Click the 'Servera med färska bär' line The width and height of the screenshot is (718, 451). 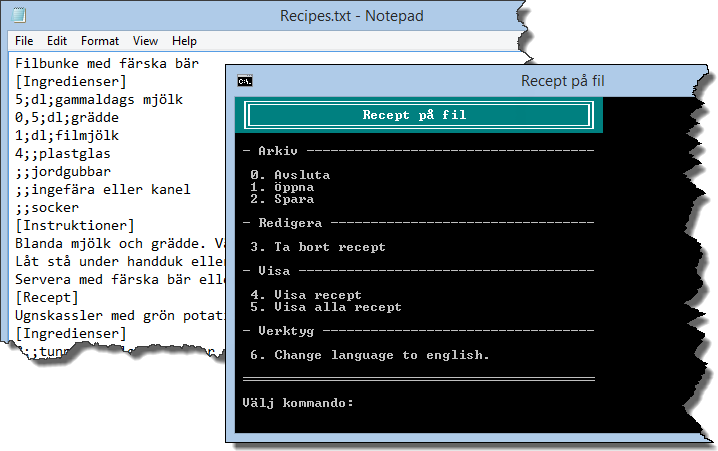(x=120, y=279)
